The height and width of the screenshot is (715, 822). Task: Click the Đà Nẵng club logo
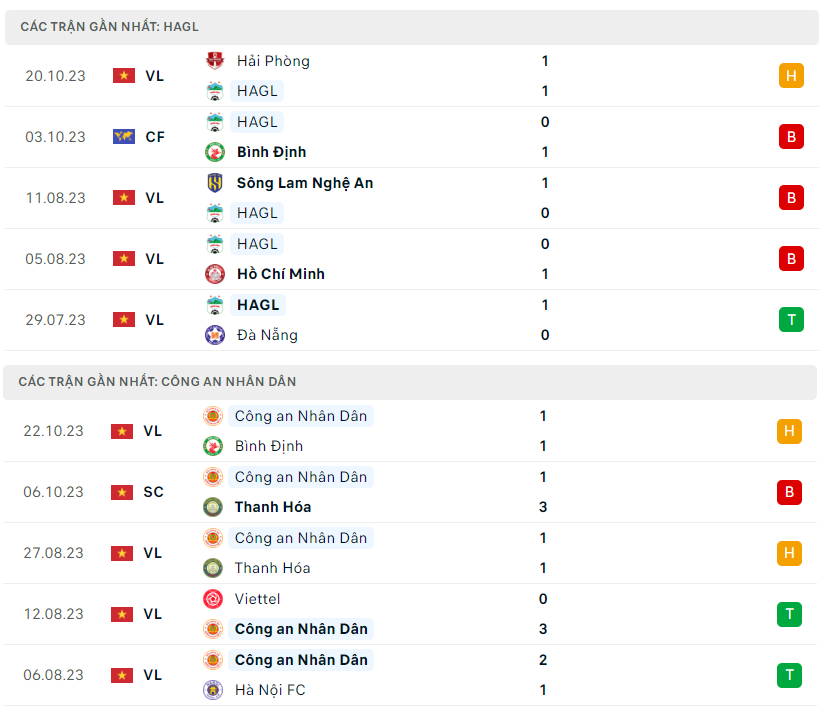215,335
